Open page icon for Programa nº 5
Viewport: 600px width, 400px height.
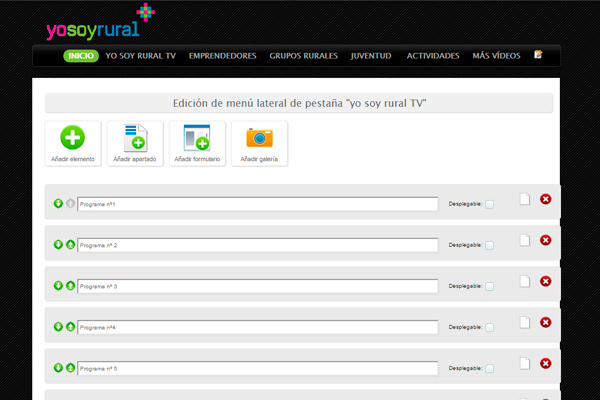pyautogui.click(x=525, y=363)
